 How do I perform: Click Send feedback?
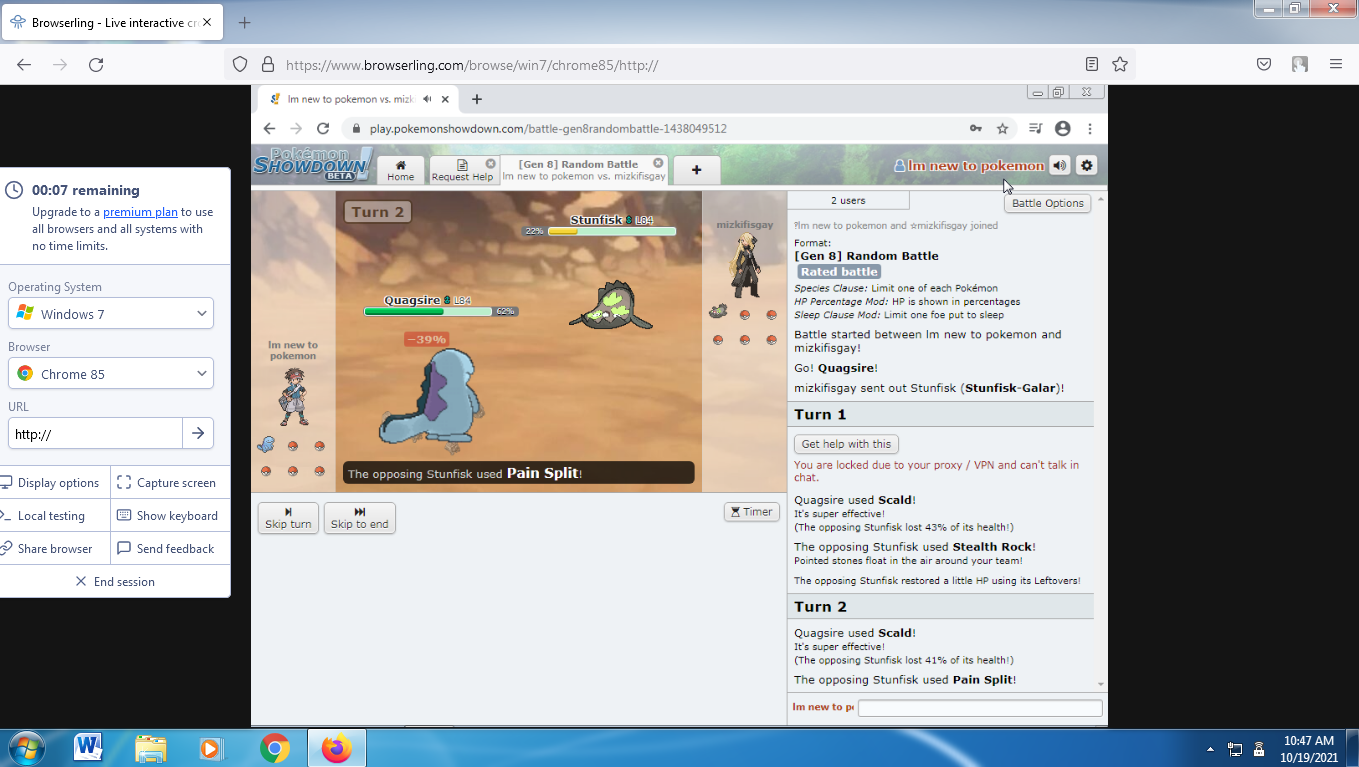[166, 549]
